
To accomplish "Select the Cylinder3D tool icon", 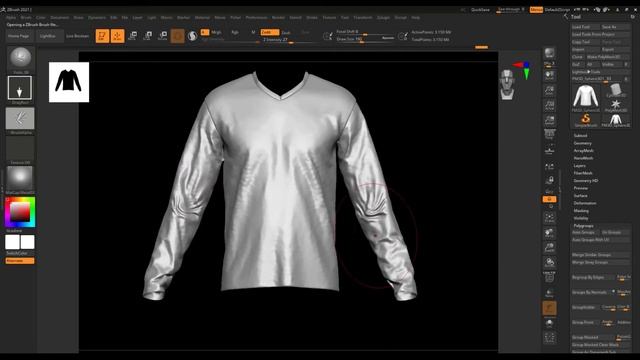I will click(x=616, y=90).
